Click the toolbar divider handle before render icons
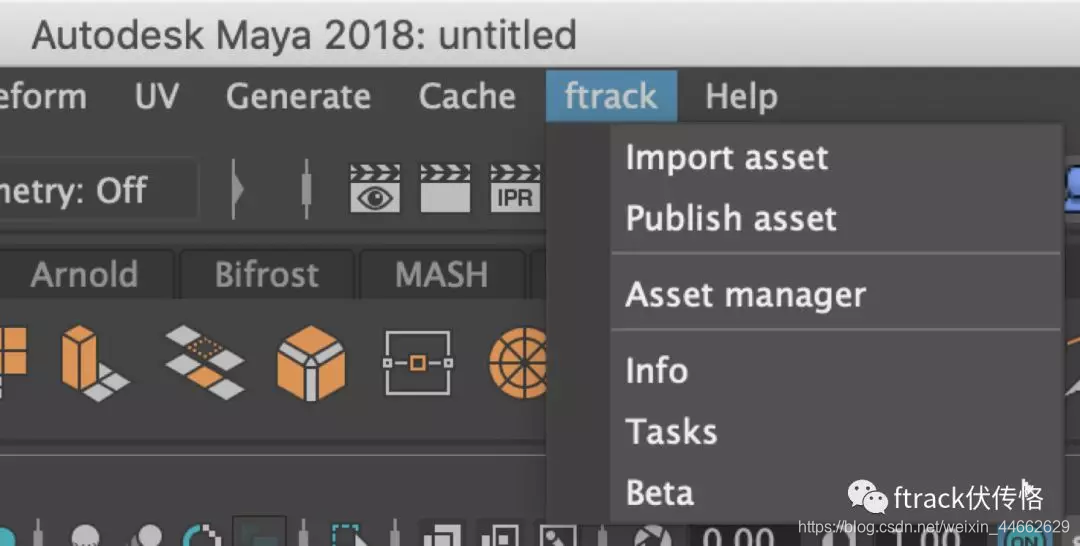Screen dimensions: 1080x546 [x=307, y=189]
